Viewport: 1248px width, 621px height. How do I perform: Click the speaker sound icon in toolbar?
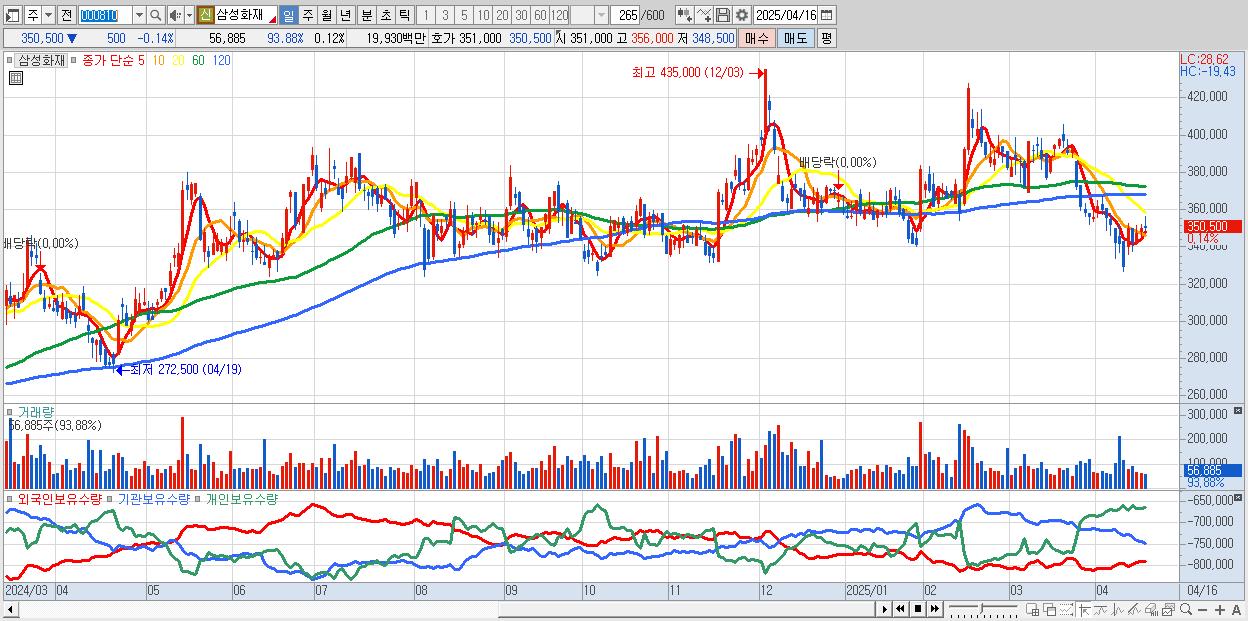(174, 15)
